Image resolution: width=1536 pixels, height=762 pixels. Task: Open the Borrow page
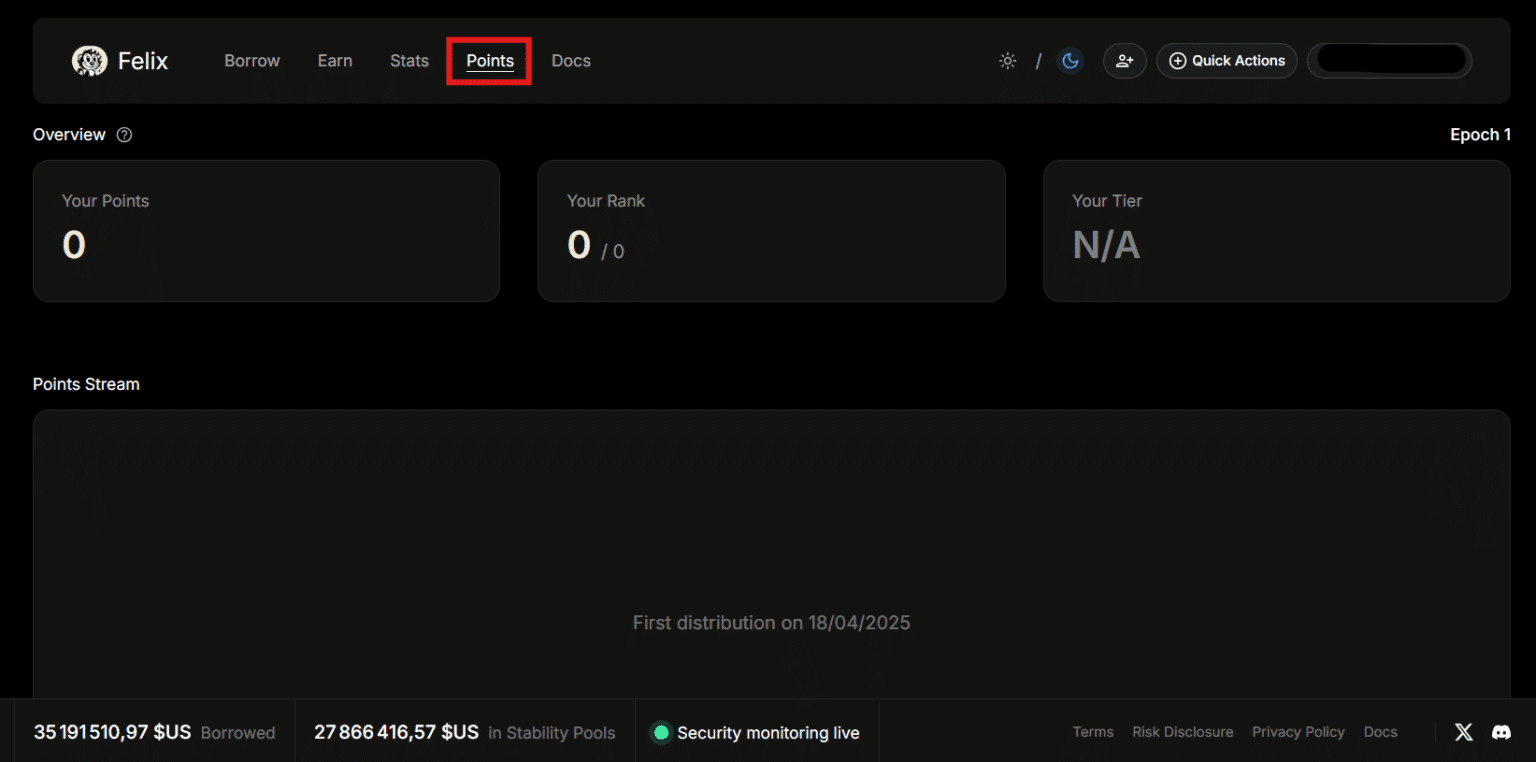pyautogui.click(x=251, y=60)
